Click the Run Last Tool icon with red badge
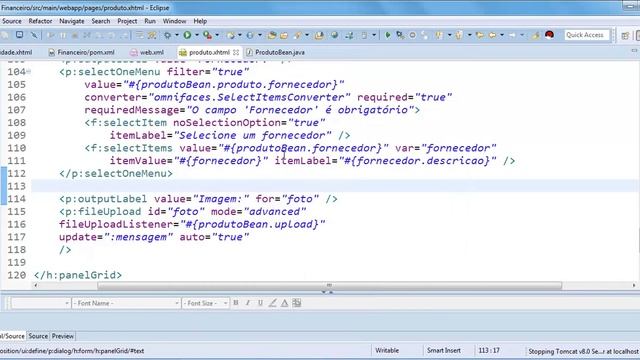Screen dimensions: 640x360 tap(207, 36)
